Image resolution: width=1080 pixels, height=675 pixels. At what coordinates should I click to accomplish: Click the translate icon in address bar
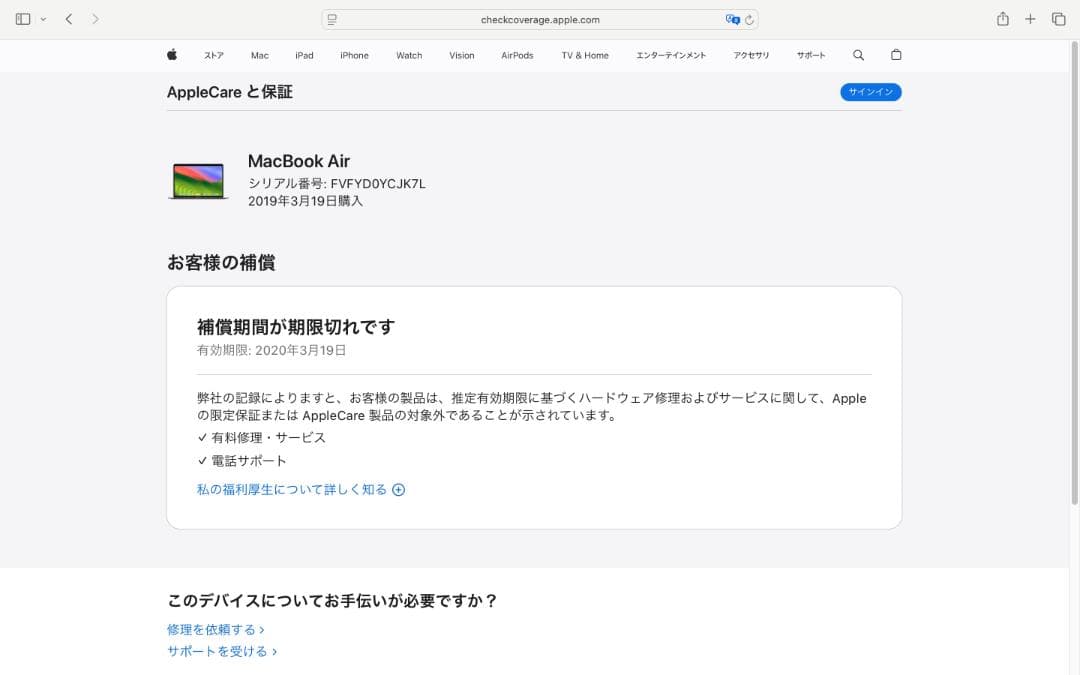732,19
